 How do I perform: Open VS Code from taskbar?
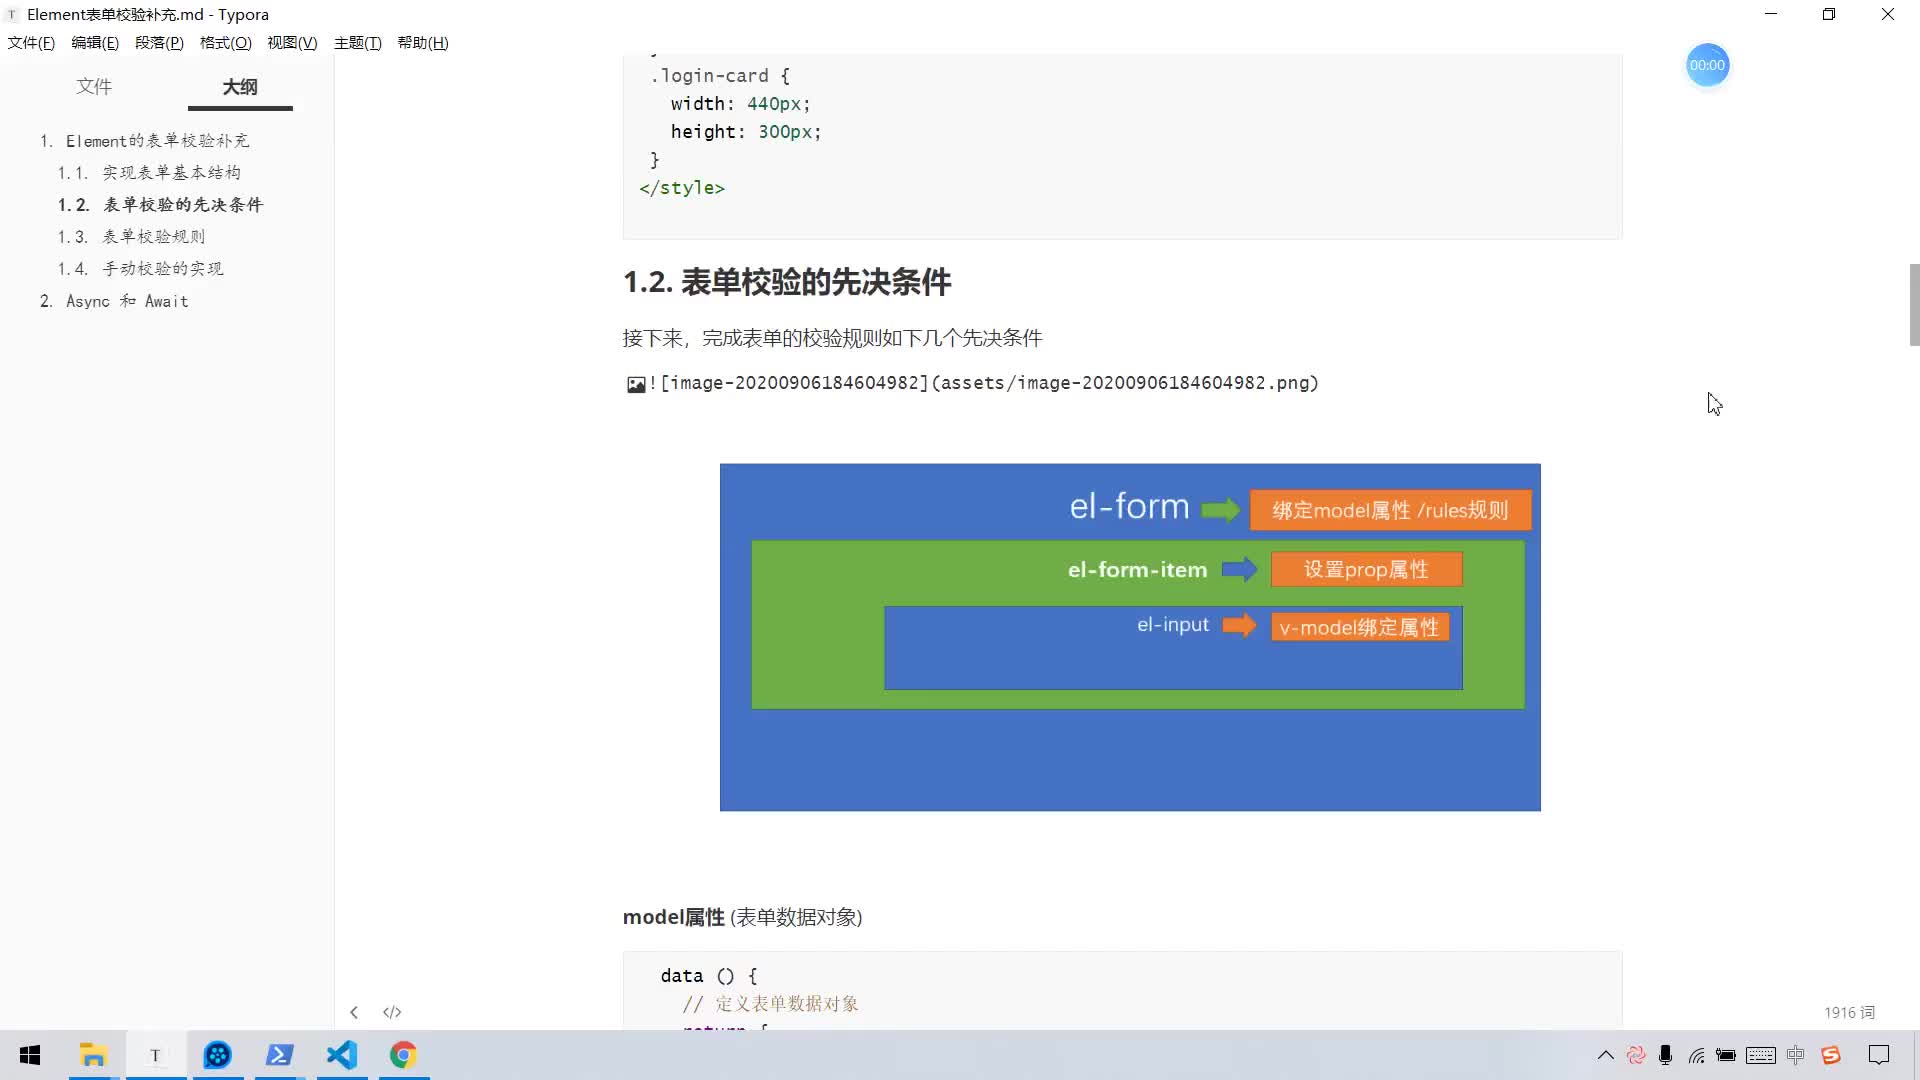pyautogui.click(x=342, y=1055)
